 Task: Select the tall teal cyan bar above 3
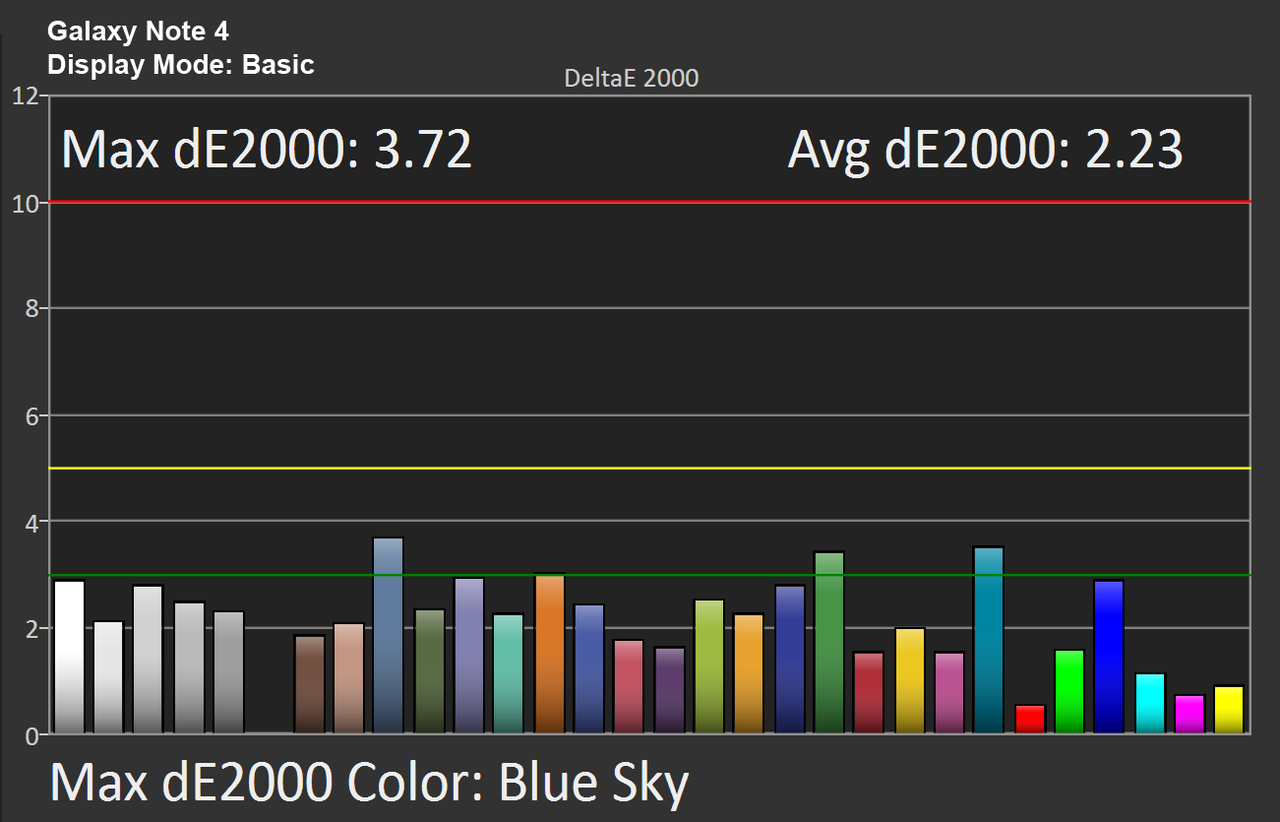pos(988,640)
